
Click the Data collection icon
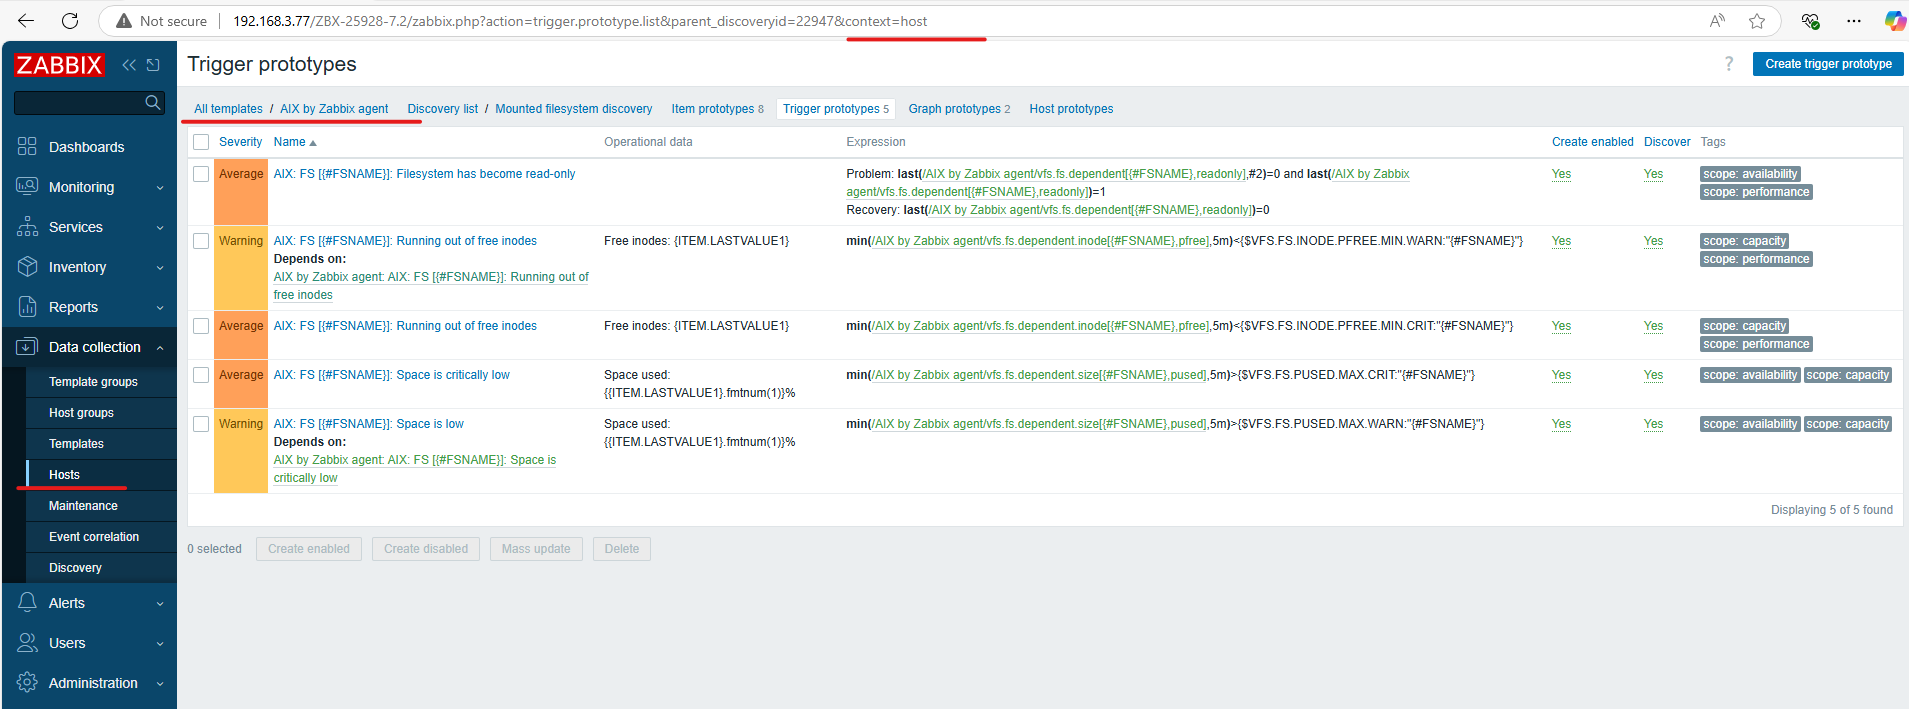[27, 347]
